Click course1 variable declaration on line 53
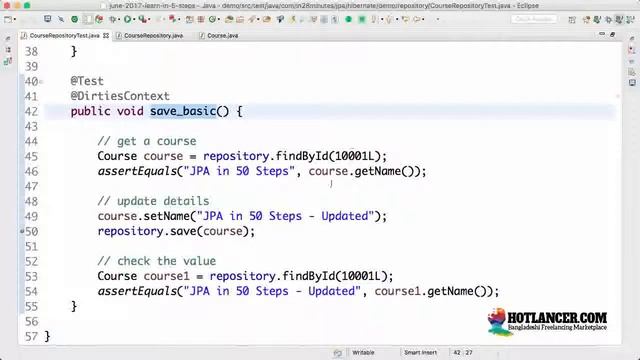Screen dimensions: 640x360 pyautogui.click(x=166, y=276)
